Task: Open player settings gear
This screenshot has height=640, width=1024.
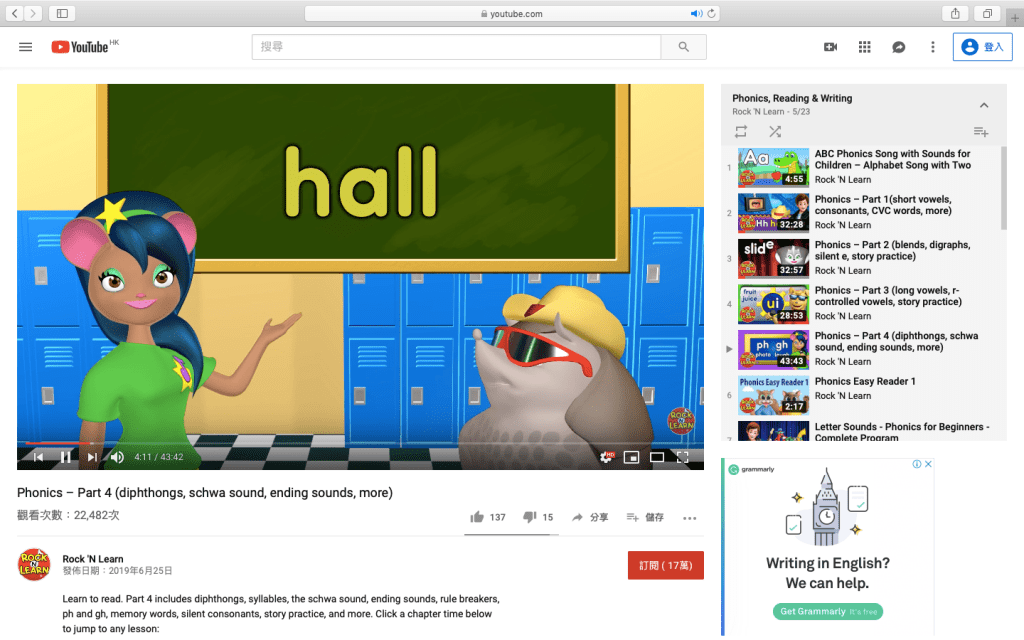Action: tap(606, 457)
